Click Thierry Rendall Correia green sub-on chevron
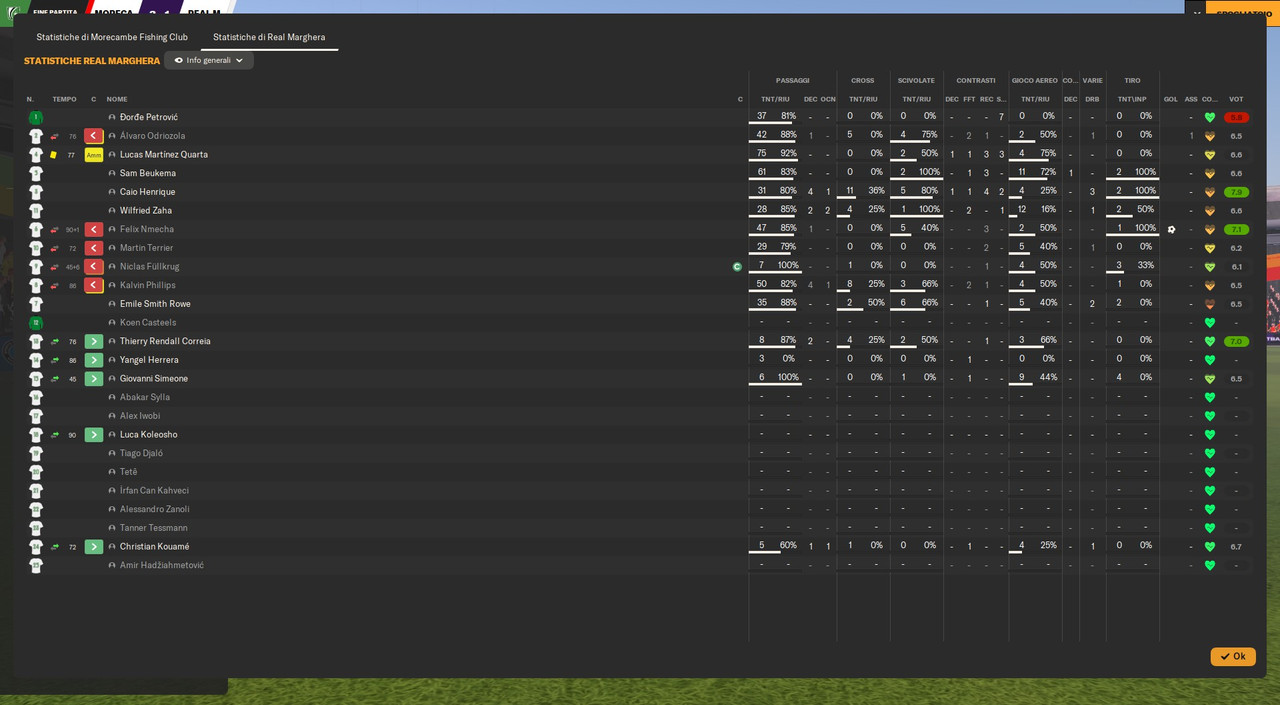The height and width of the screenshot is (705, 1280). (94, 342)
